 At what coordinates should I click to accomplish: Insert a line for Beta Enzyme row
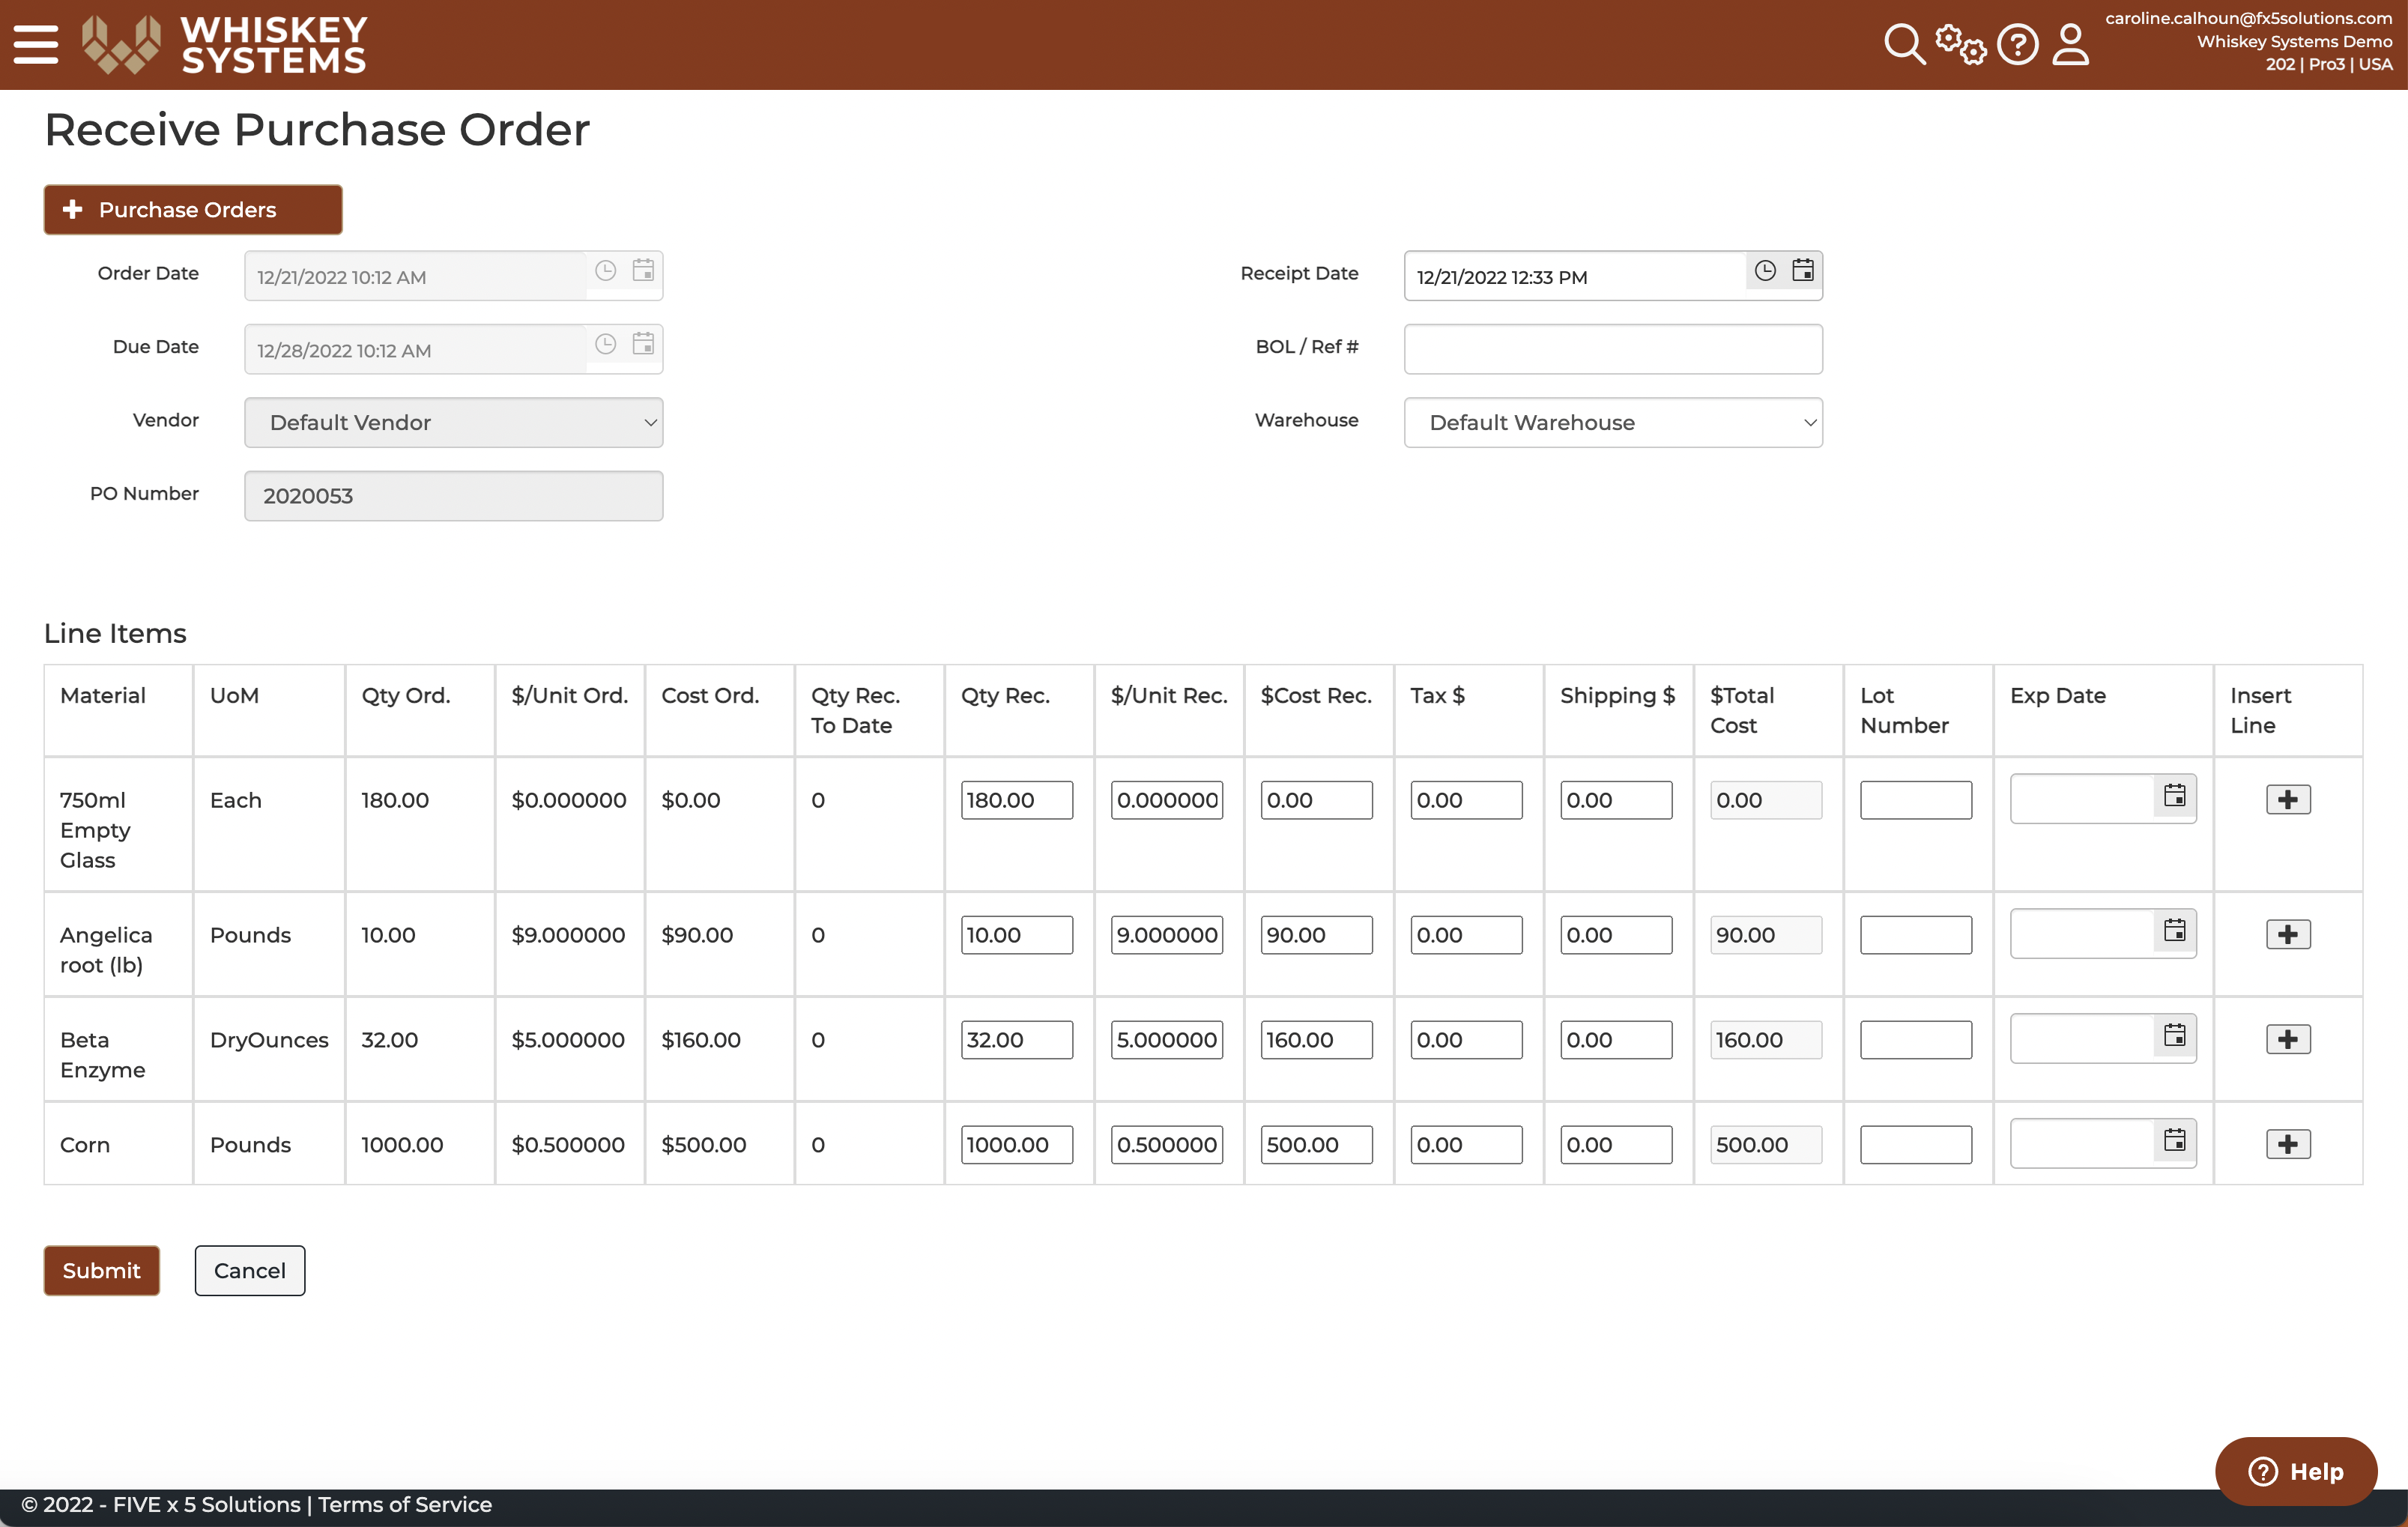pos(2288,1039)
